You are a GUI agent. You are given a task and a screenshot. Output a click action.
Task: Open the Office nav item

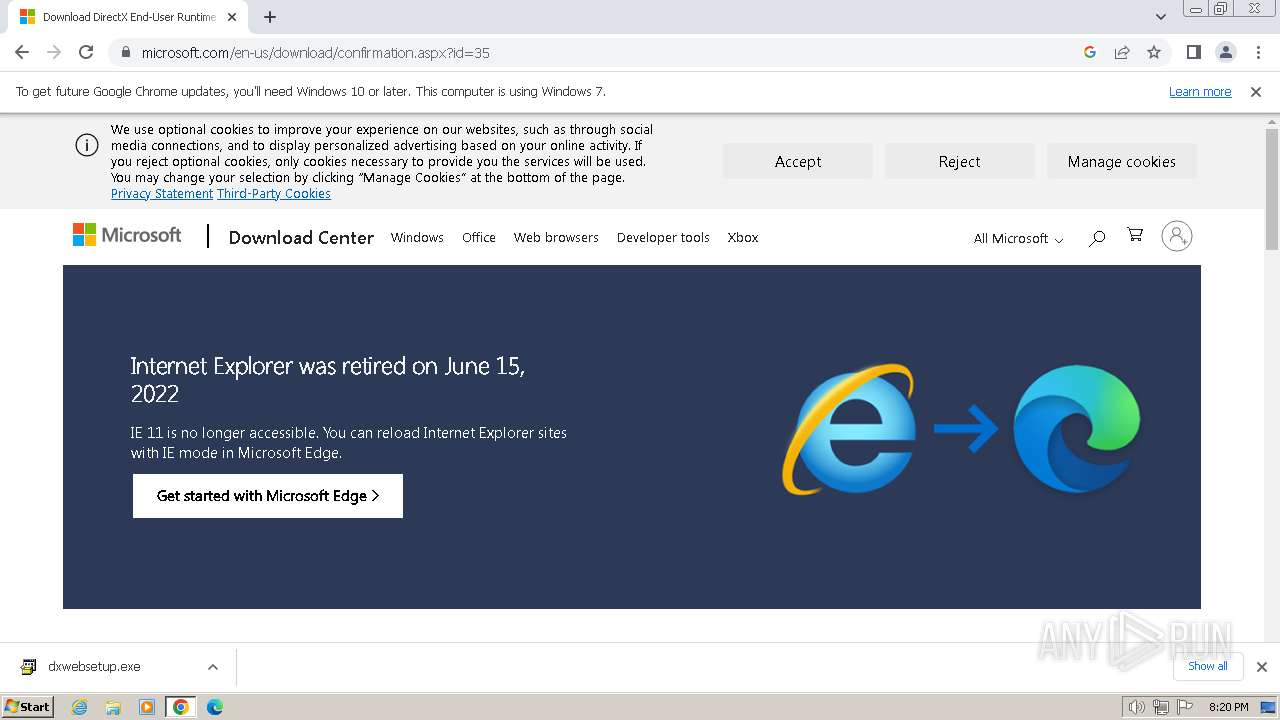point(479,237)
